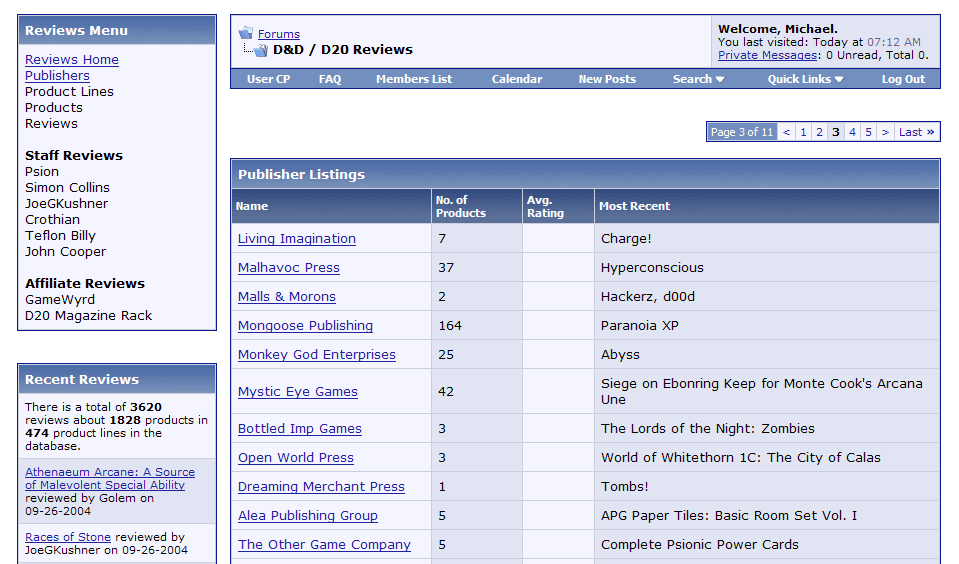Open Bottled Imp Games link
The image size is (959, 564).
[300, 429]
